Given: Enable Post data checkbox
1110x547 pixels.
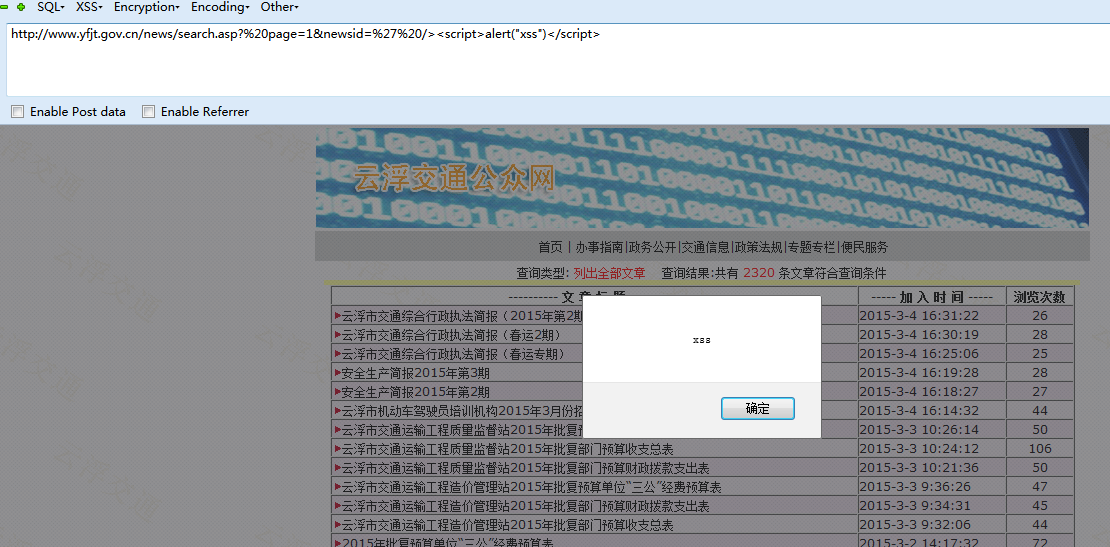Looking at the screenshot, I should click(x=18, y=112).
